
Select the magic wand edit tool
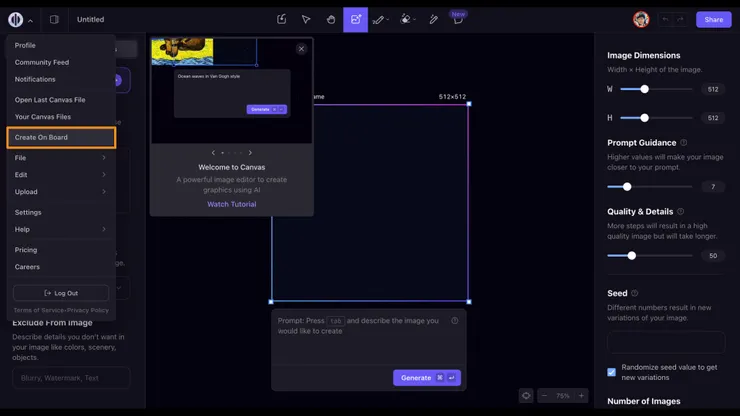[433, 19]
